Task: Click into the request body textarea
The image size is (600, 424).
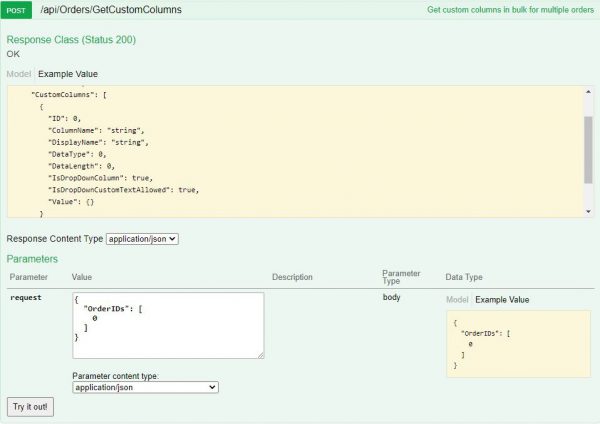Action: coord(168,326)
